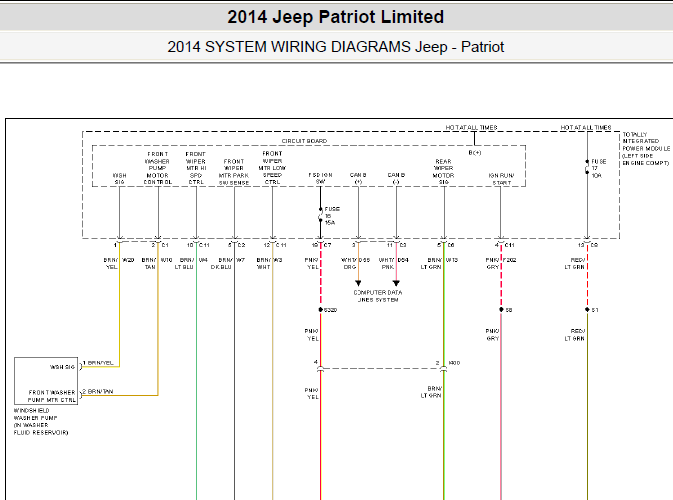Click the 'WSH SIG' pin in the washer pump box
This screenshot has width=673, height=500.
pyautogui.click(x=63, y=367)
